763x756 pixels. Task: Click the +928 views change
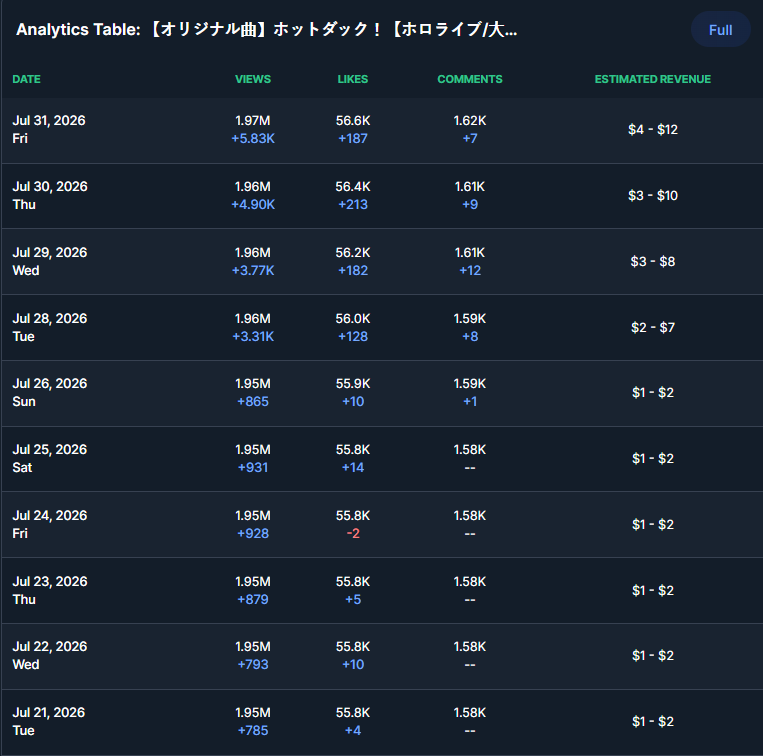pyautogui.click(x=253, y=534)
